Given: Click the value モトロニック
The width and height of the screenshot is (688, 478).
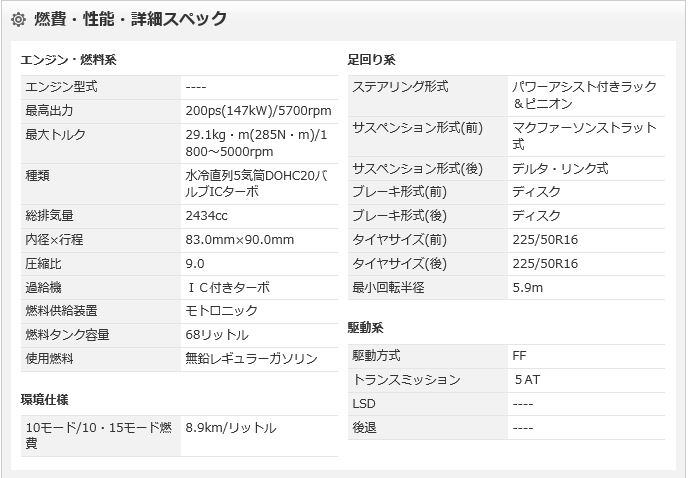Looking at the screenshot, I should click(221, 311).
